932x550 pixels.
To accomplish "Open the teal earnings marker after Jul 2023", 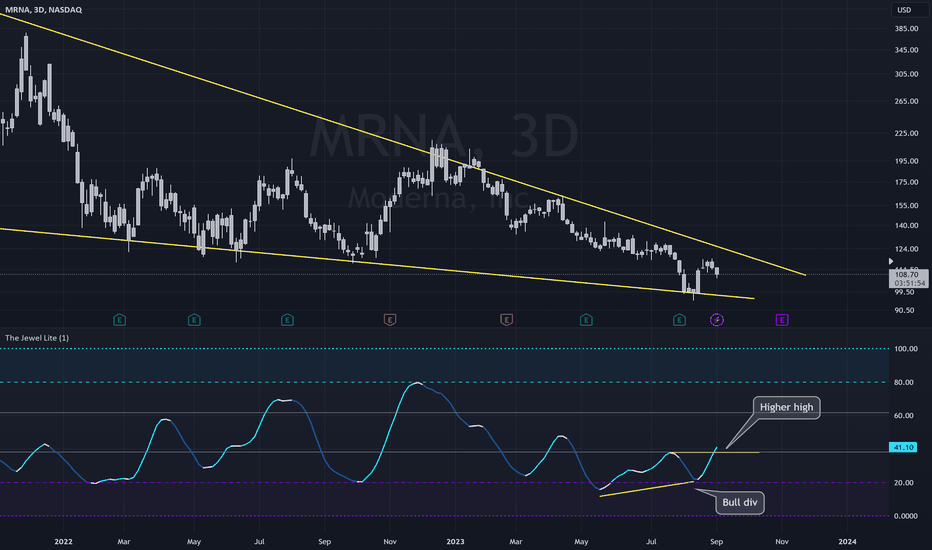I will 679,320.
